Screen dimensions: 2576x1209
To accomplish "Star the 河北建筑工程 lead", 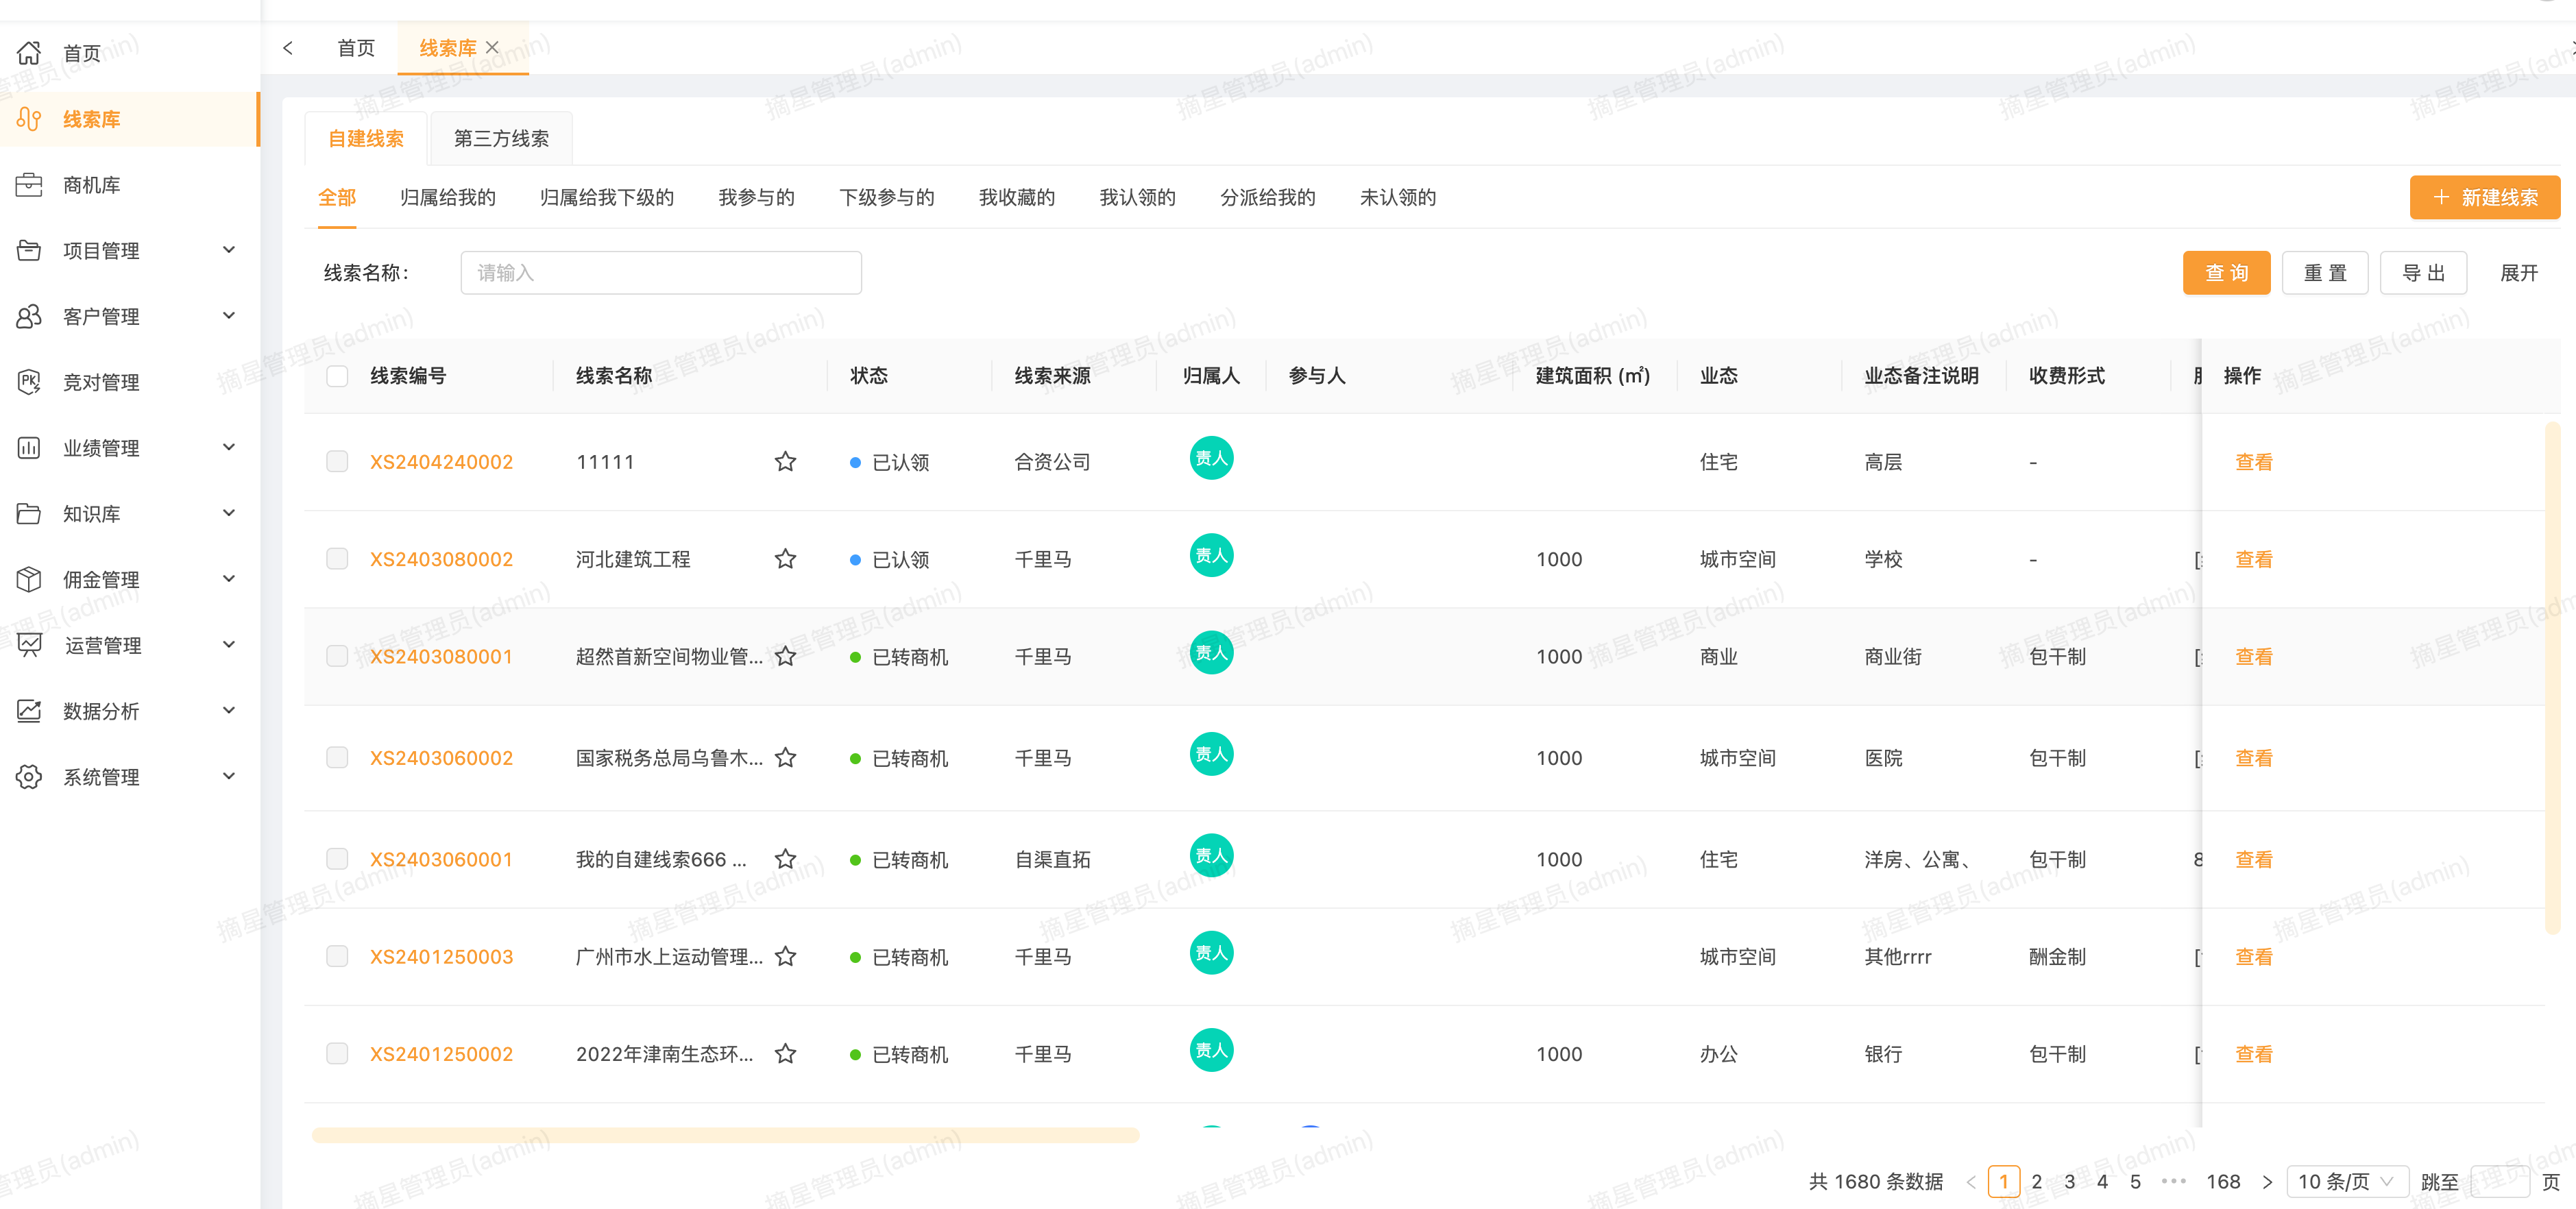I will click(785, 558).
